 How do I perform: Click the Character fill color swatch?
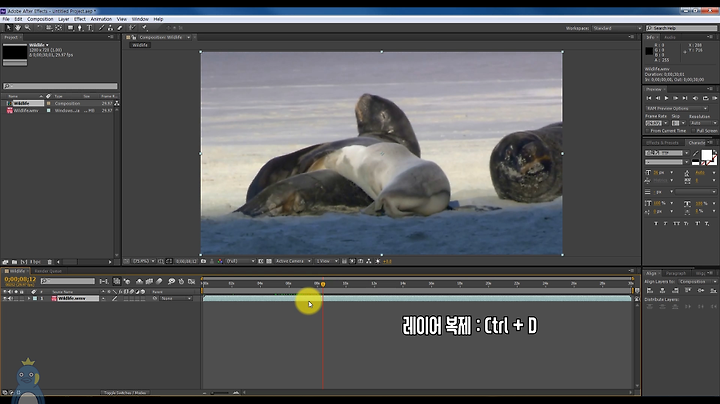706,155
